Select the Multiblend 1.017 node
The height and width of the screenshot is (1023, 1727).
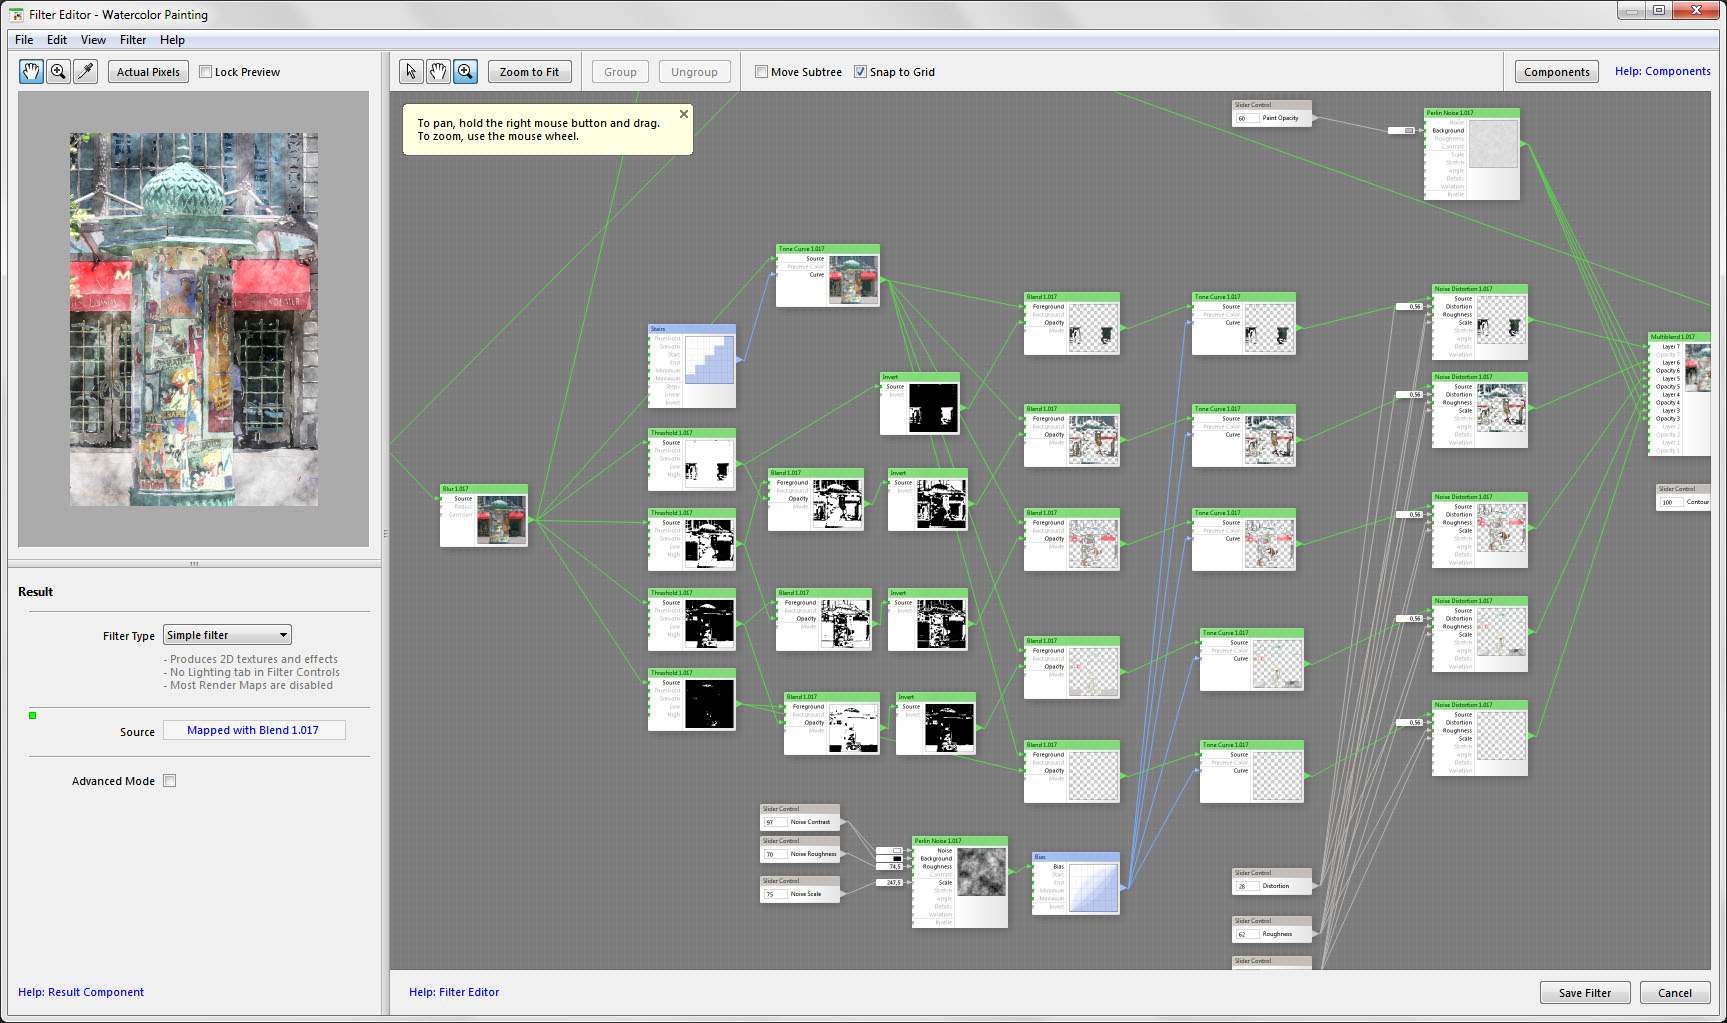1680,394
